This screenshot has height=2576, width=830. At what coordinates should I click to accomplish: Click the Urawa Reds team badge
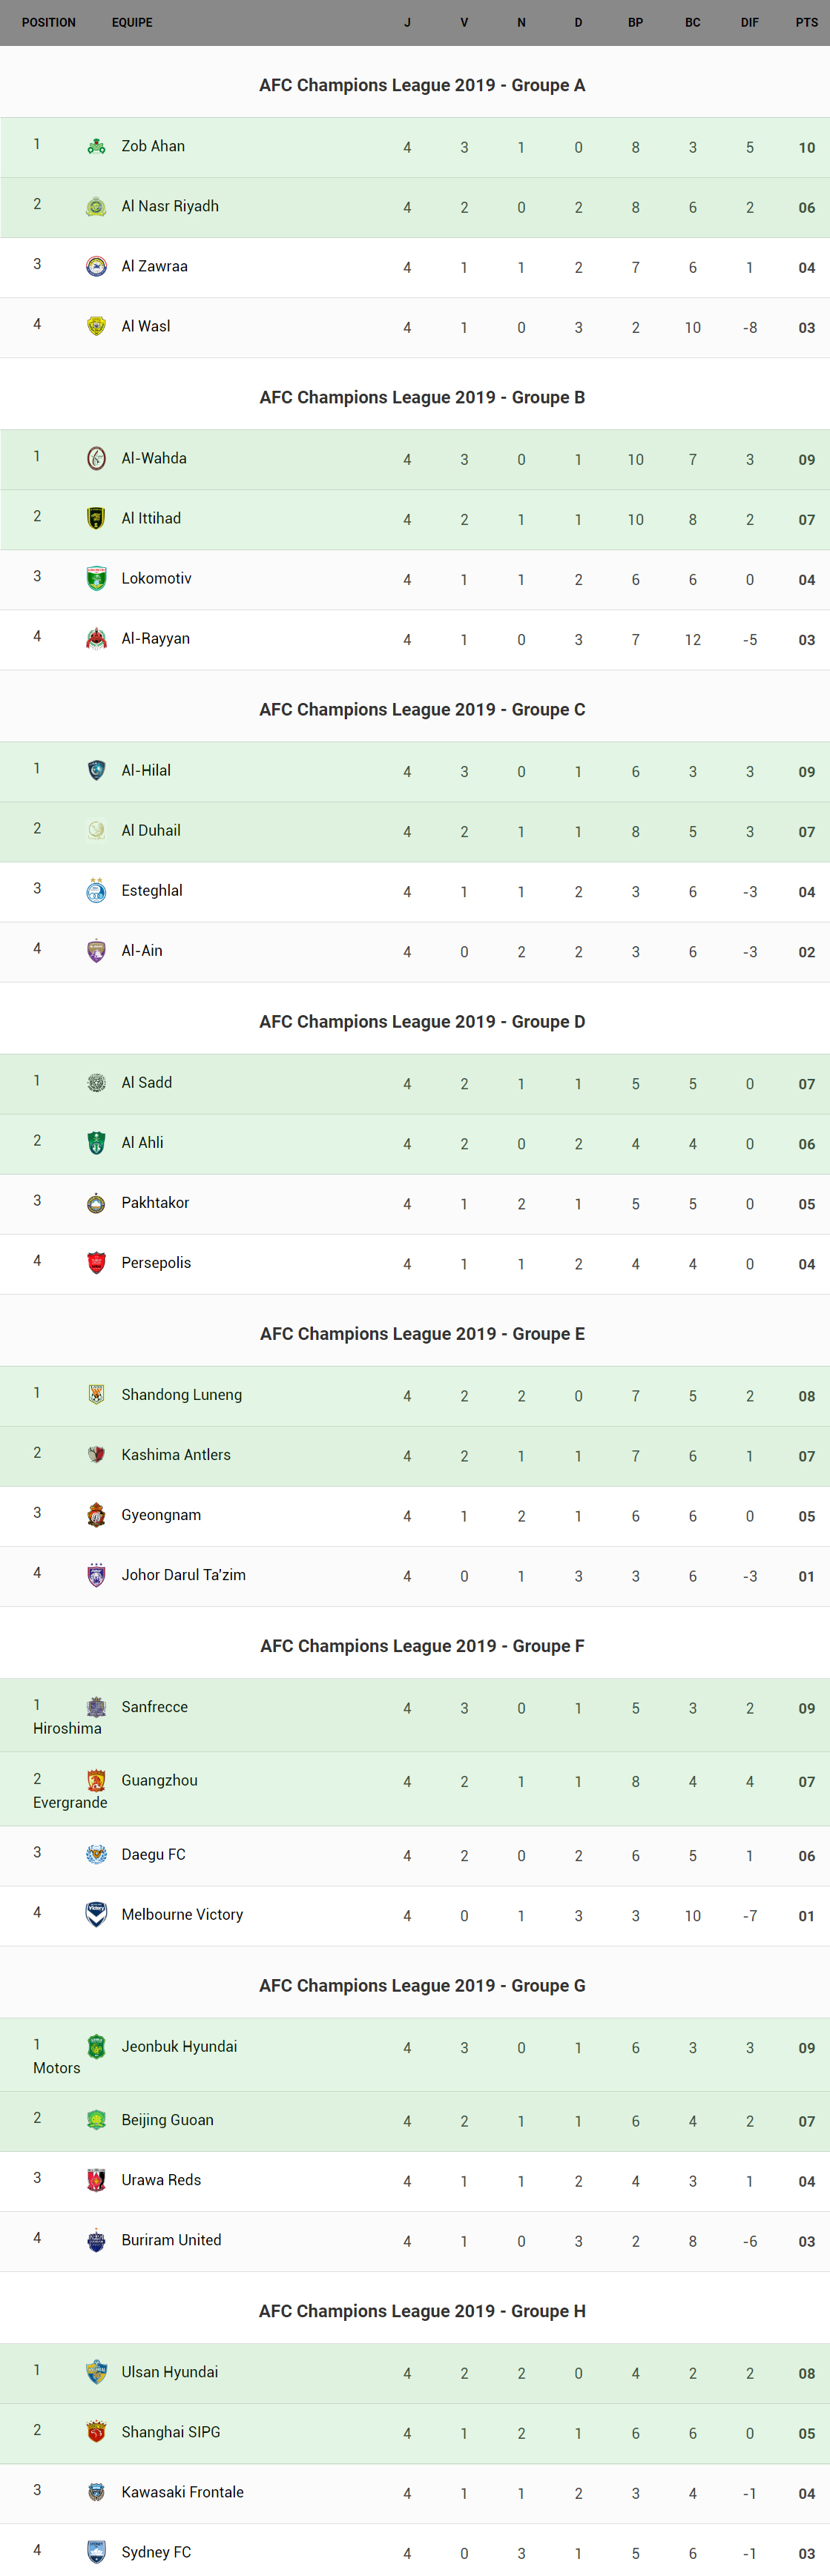coord(96,2180)
